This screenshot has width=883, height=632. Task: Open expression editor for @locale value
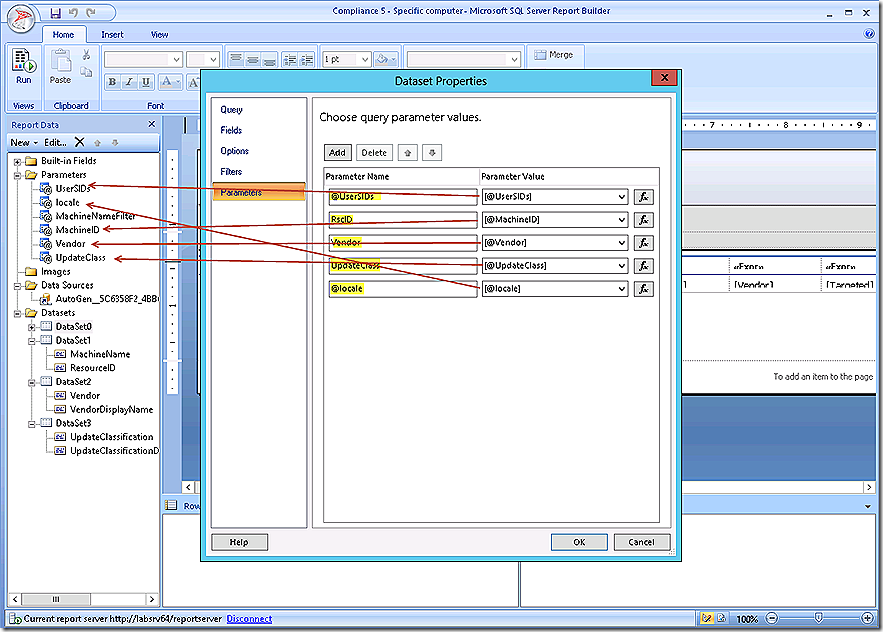click(644, 289)
